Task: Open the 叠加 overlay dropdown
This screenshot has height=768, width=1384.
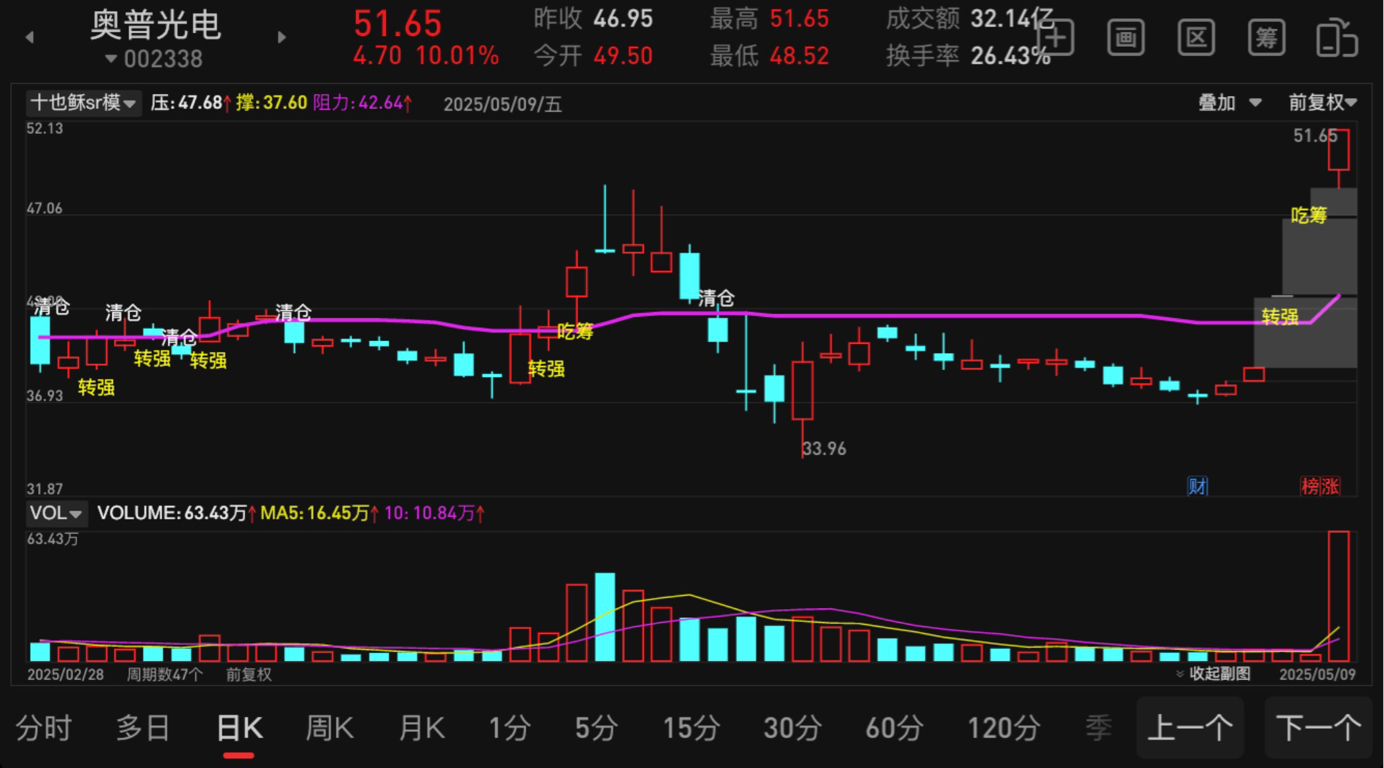Action: click(x=1230, y=102)
